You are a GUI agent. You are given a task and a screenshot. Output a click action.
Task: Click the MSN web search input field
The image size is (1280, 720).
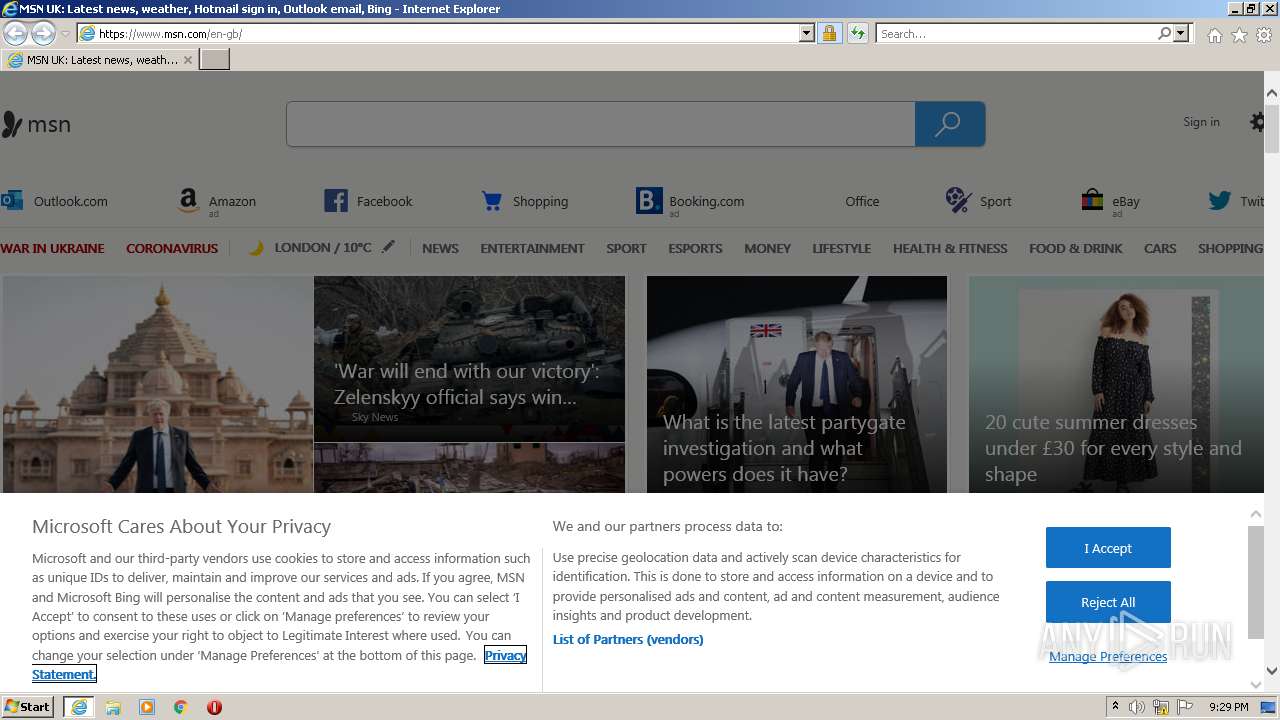click(x=600, y=124)
